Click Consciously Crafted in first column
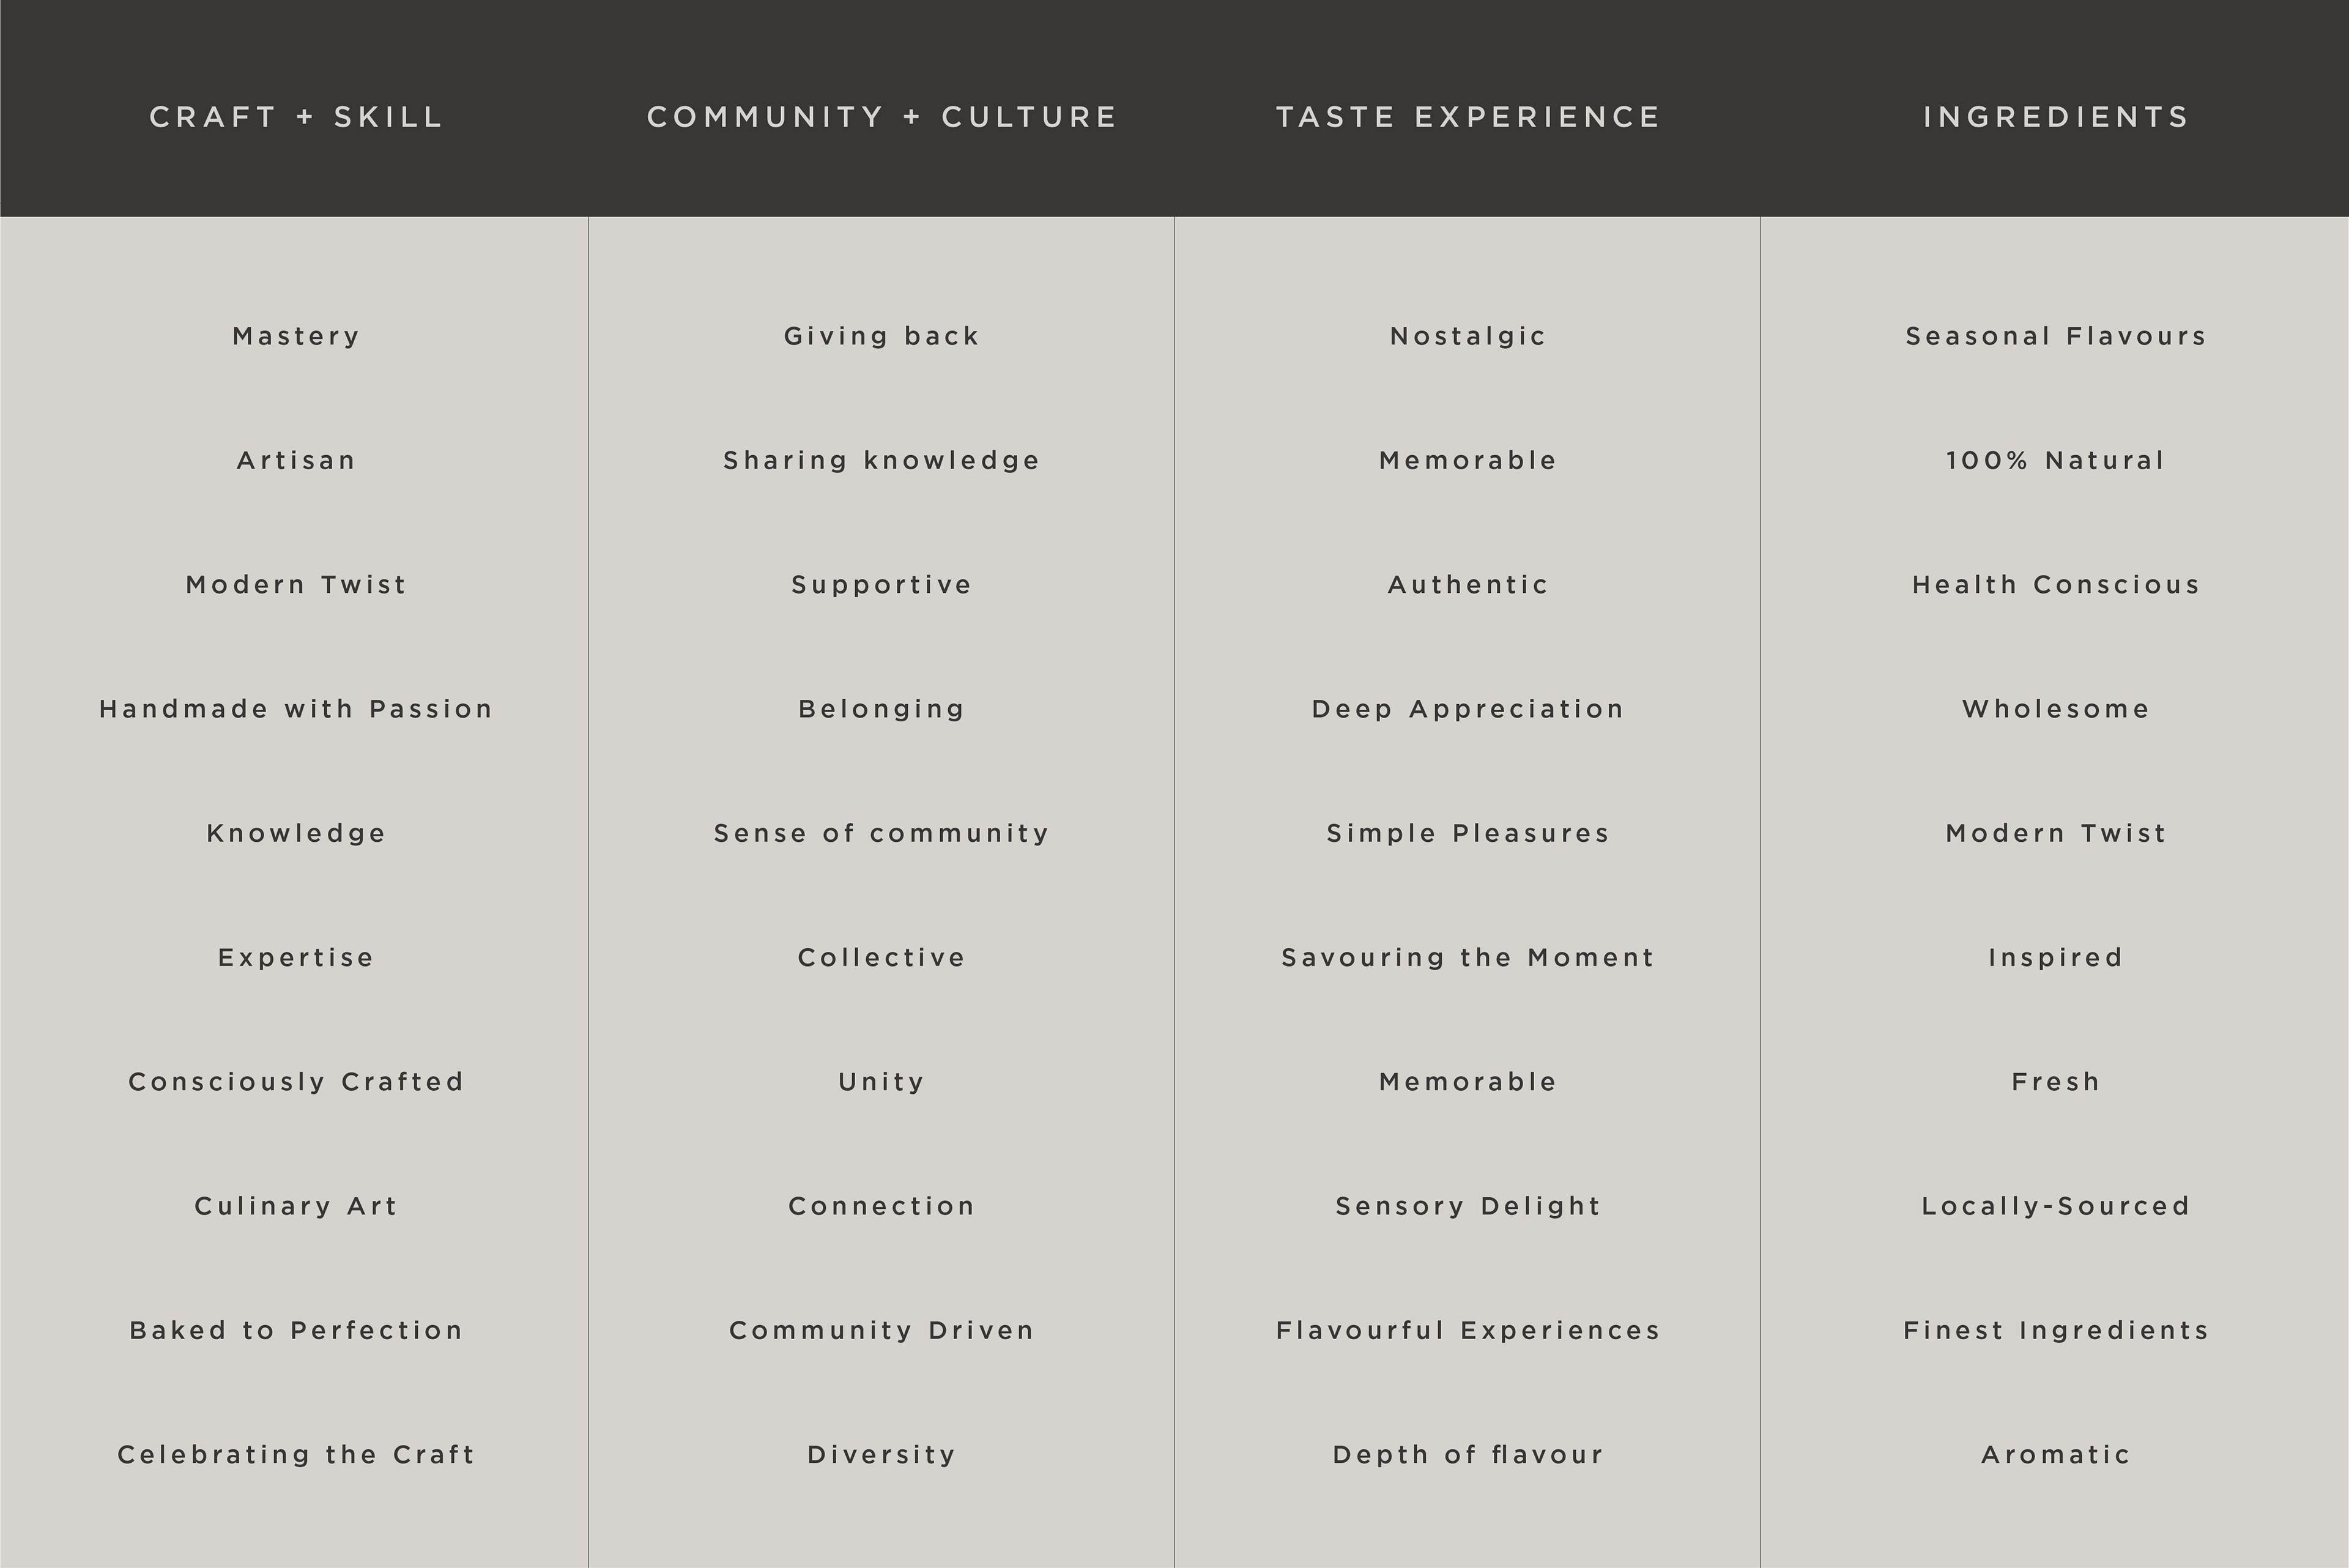Screen dimensions: 2349x1568 296,1082
